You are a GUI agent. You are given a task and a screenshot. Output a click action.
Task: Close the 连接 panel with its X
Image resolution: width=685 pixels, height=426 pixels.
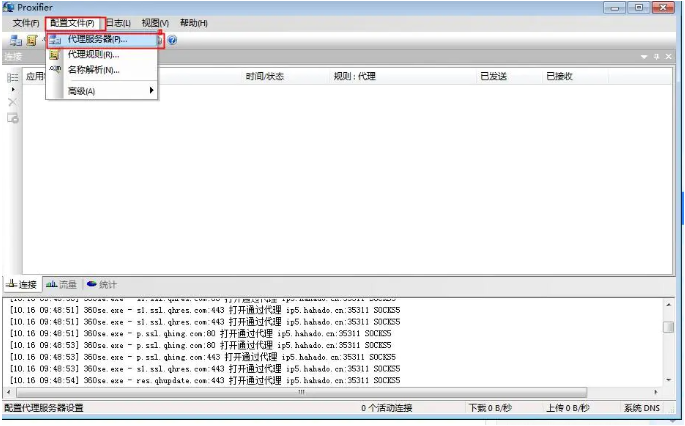668,57
